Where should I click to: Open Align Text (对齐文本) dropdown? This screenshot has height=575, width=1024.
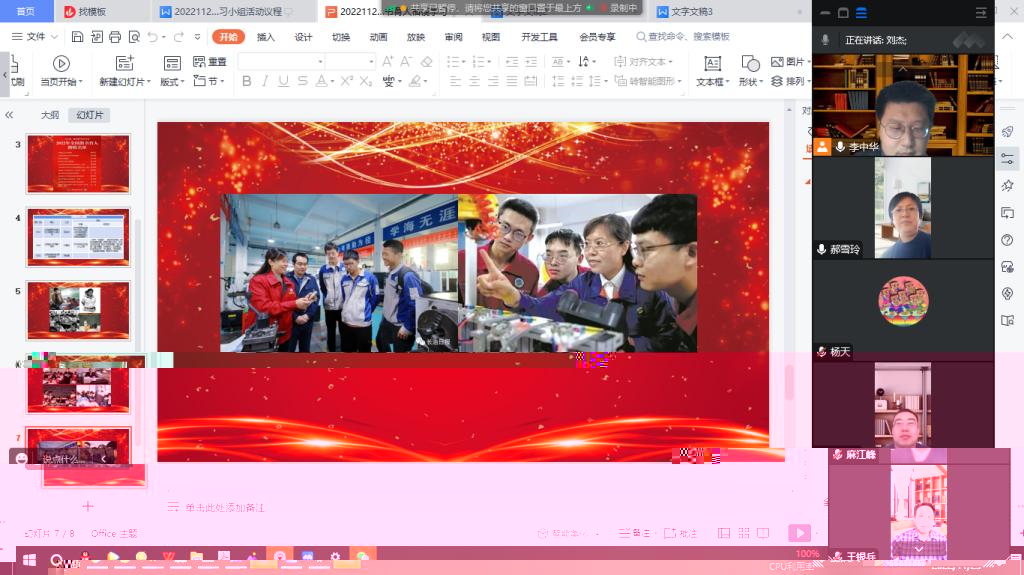click(x=644, y=61)
